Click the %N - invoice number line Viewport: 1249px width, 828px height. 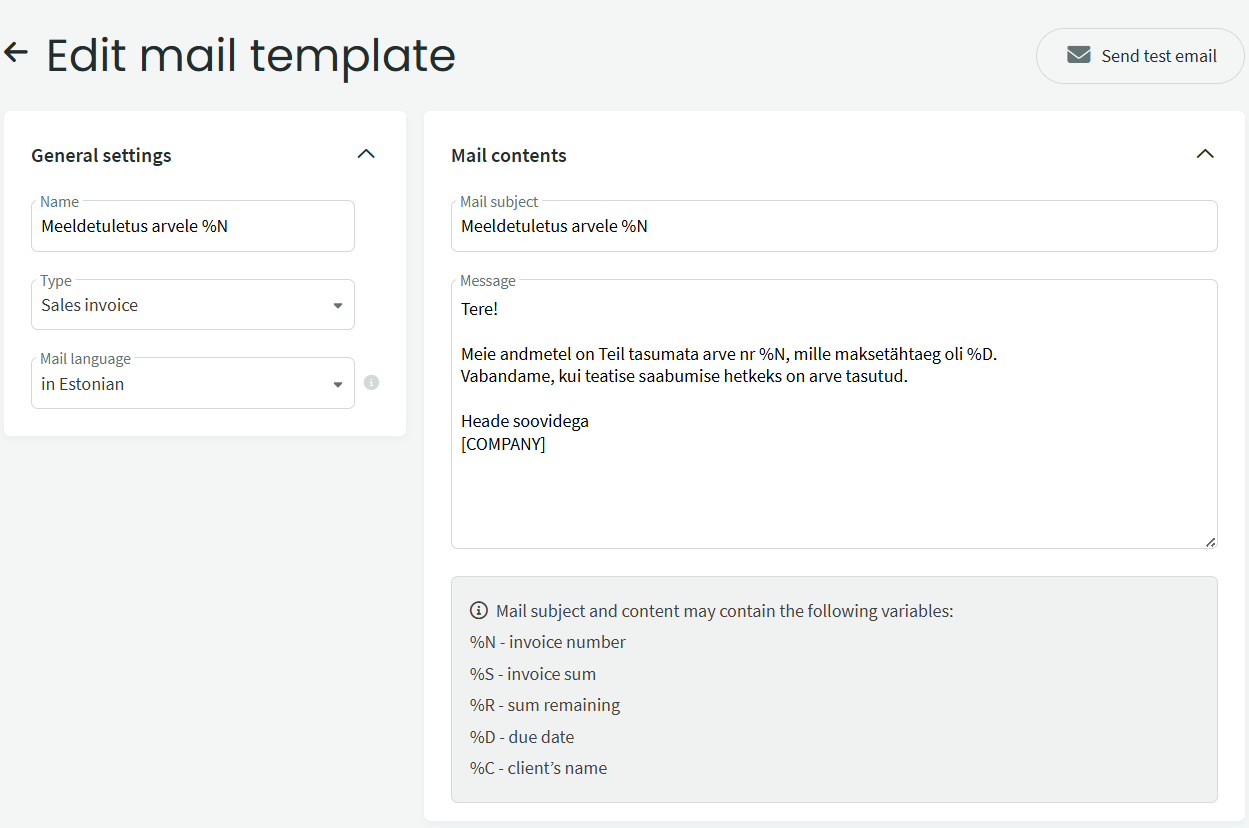pyautogui.click(x=548, y=642)
